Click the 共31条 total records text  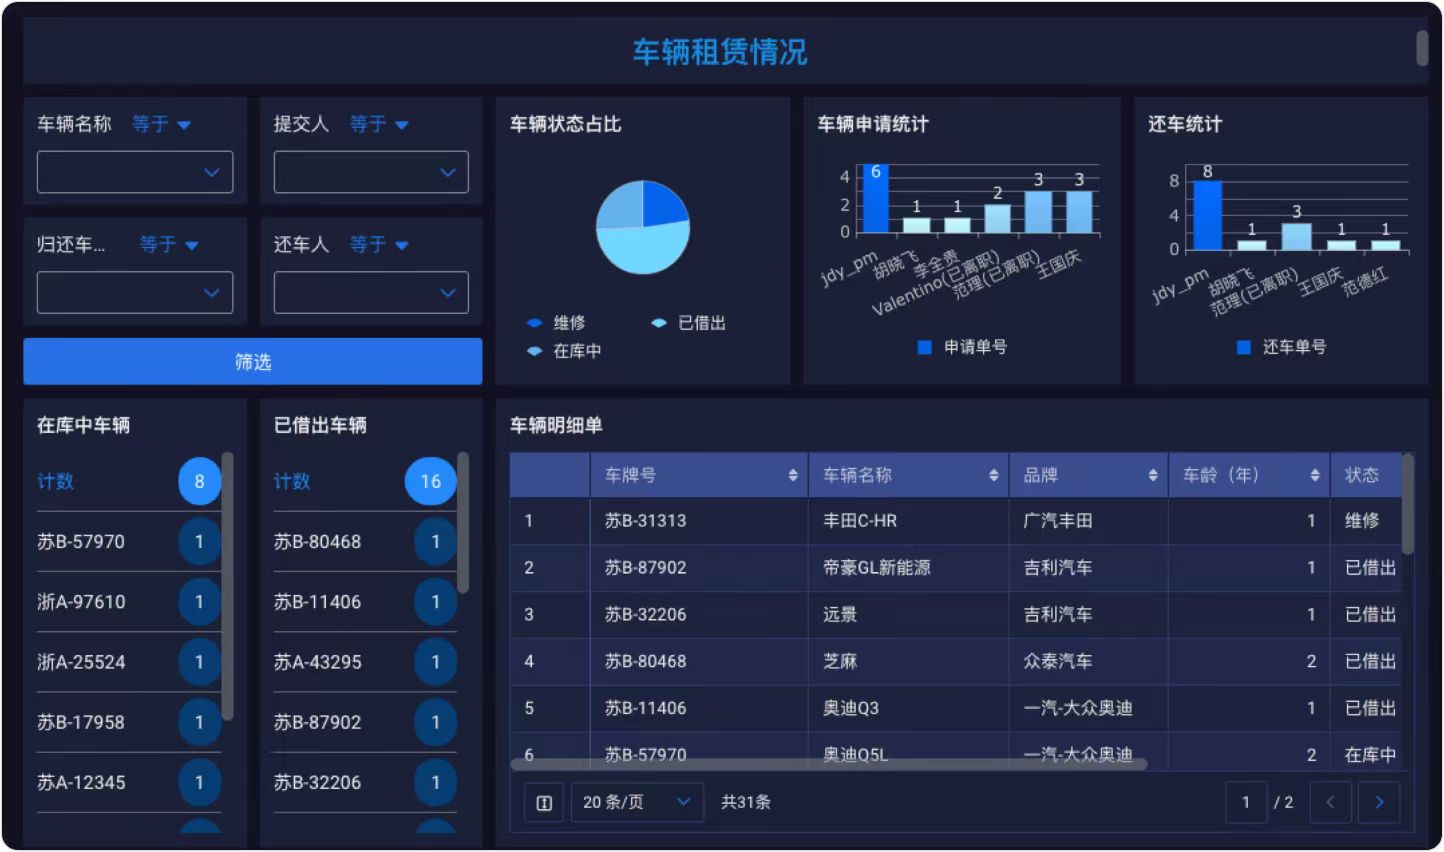(746, 802)
